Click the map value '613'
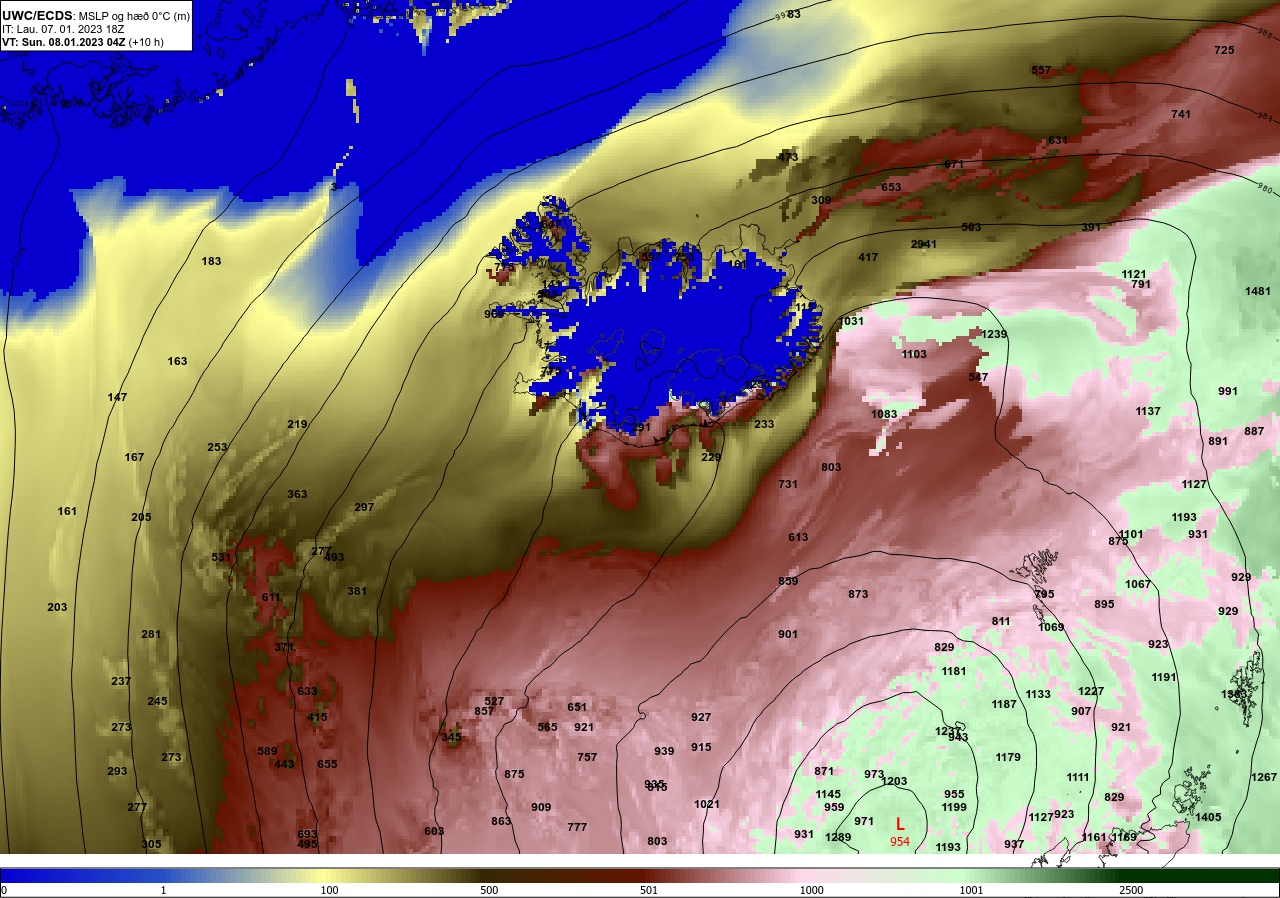The height and width of the screenshot is (898, 1280). click(798, 537)
